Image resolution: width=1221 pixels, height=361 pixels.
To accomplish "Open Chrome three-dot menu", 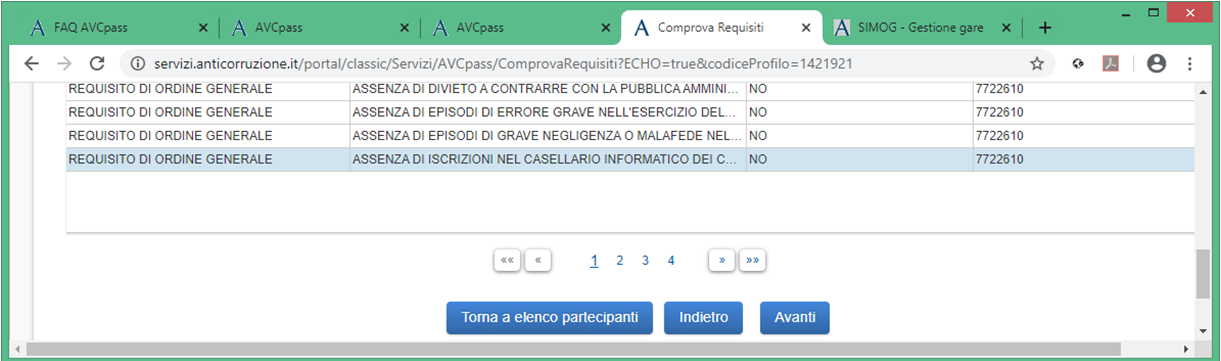I will tap(1189, 63).
